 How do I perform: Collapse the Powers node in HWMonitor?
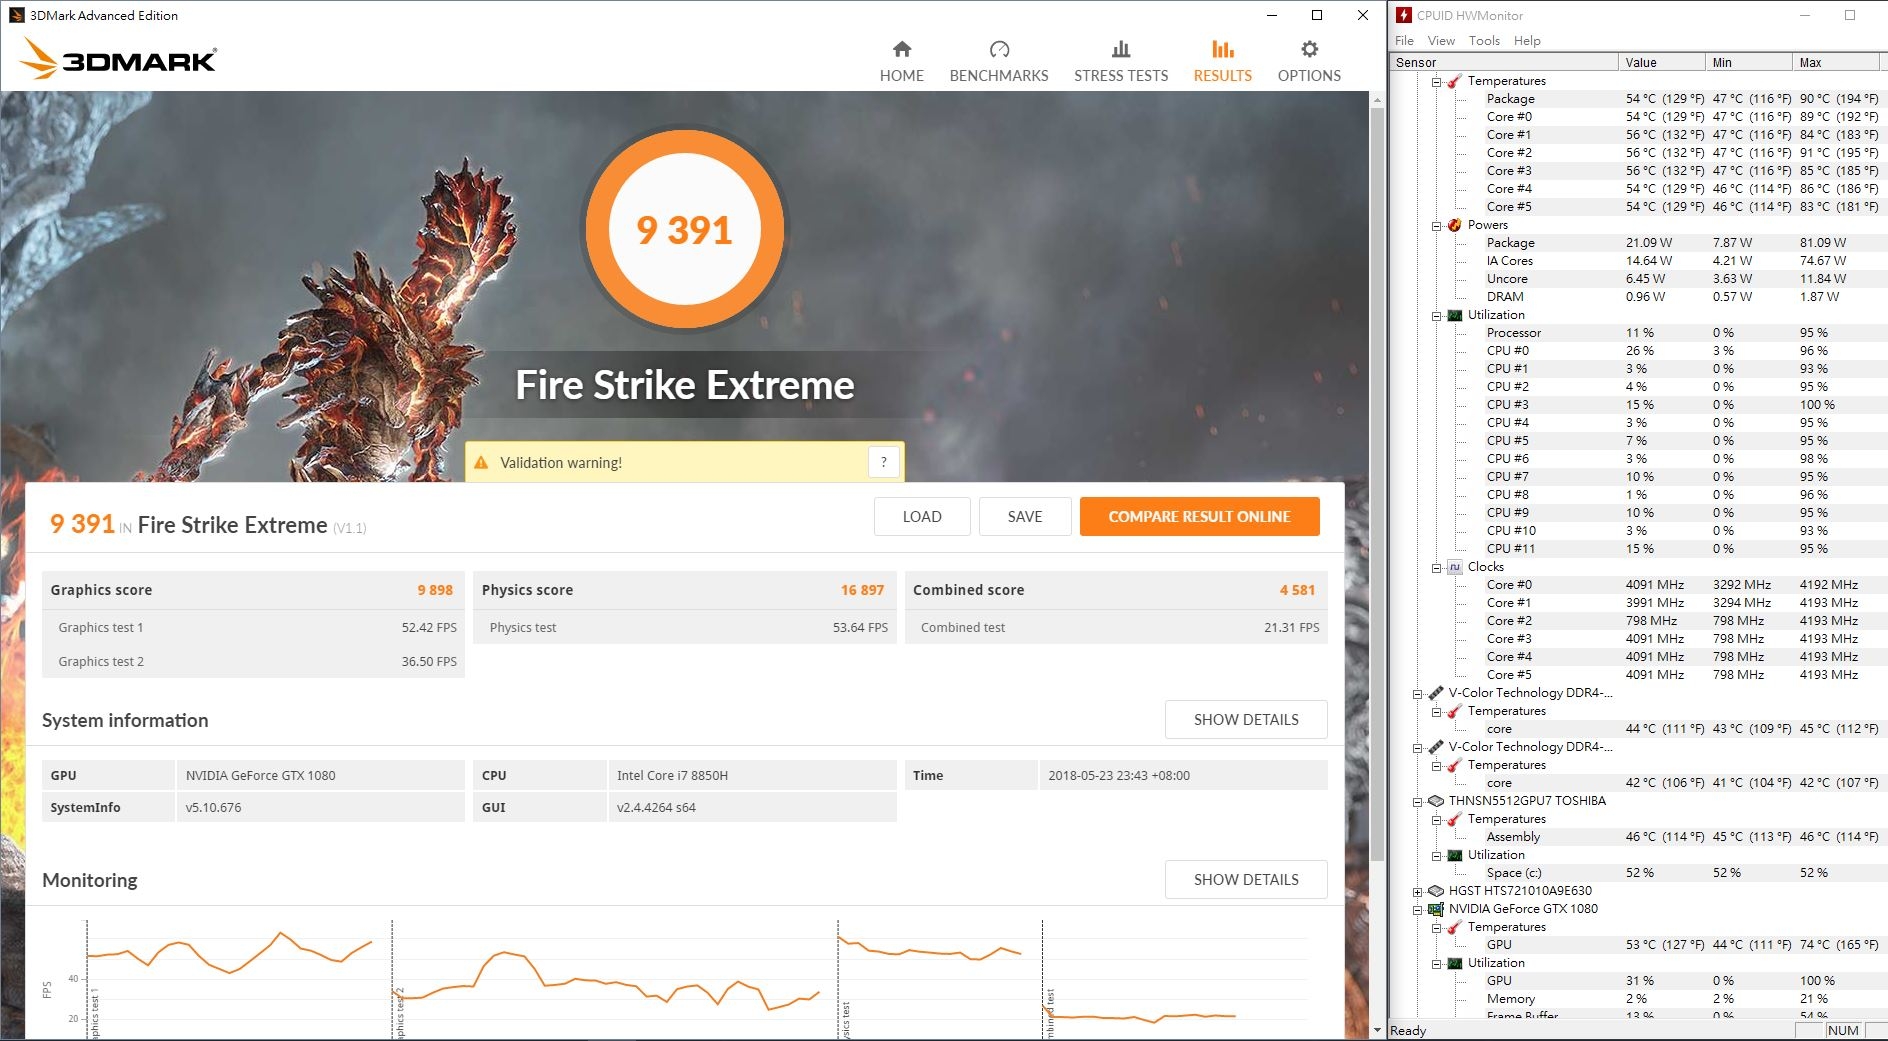click(1436, 226)
